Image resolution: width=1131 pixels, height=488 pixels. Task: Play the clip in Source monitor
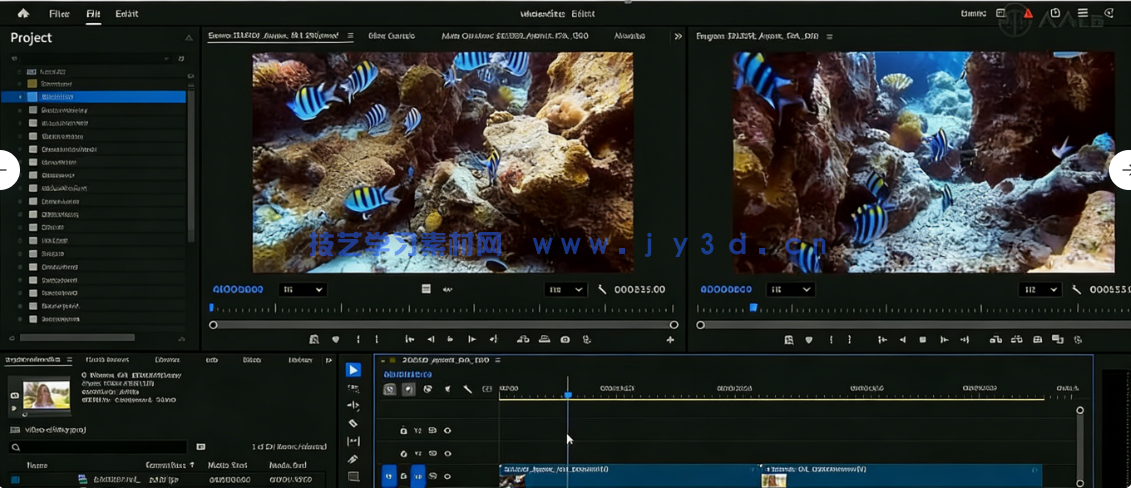click(451, 340)
